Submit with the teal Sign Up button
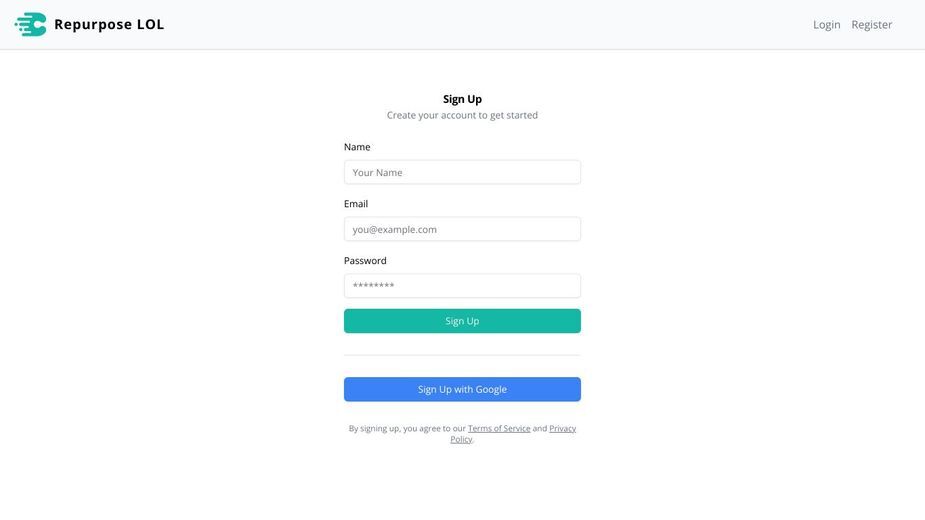Viewport: 925px width, 520px height. click(462, 321)
